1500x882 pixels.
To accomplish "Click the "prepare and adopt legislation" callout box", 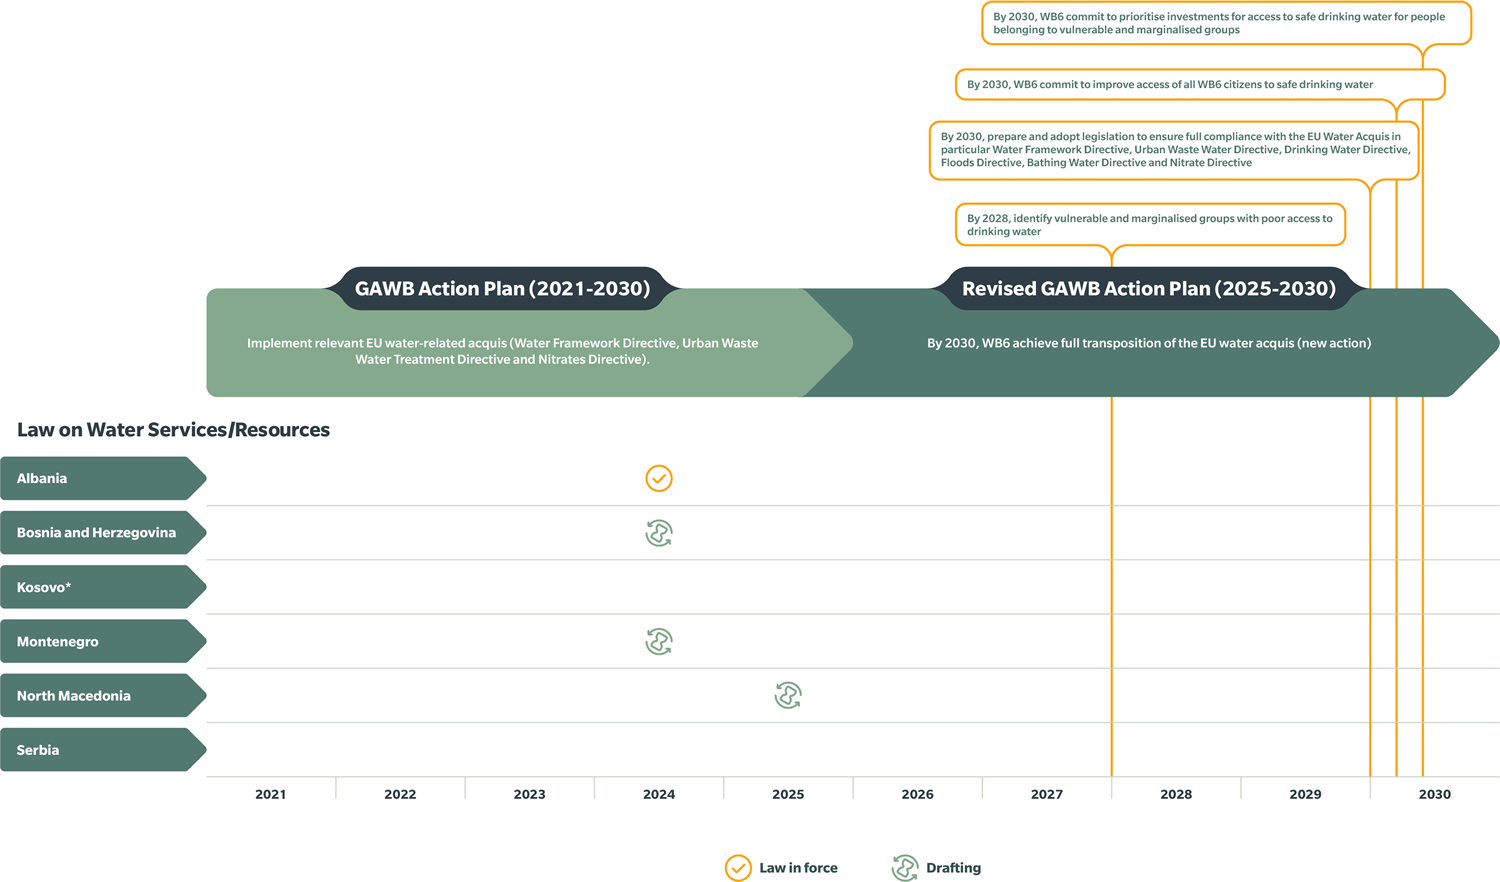I will click(x=1174, y=150).
